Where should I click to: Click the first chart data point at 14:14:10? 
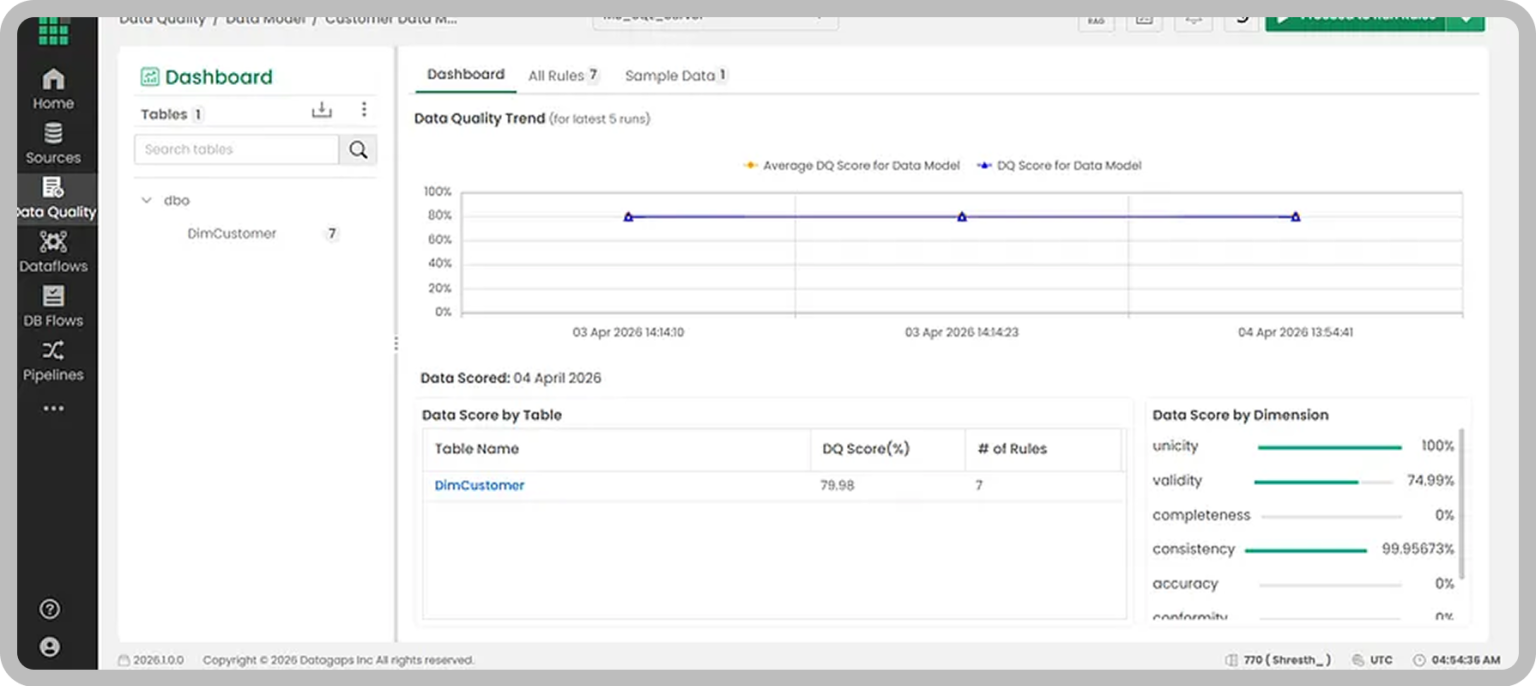coord(628,216)
